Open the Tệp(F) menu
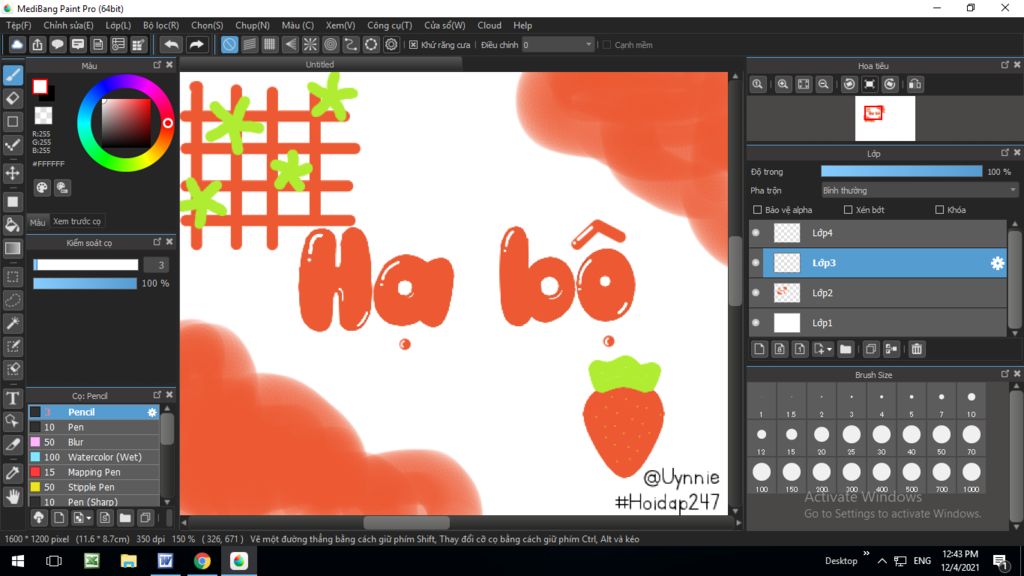Image resolution: width=1024 pixels, height=576 pixels. pyautogui.click(x=19, y=25)
